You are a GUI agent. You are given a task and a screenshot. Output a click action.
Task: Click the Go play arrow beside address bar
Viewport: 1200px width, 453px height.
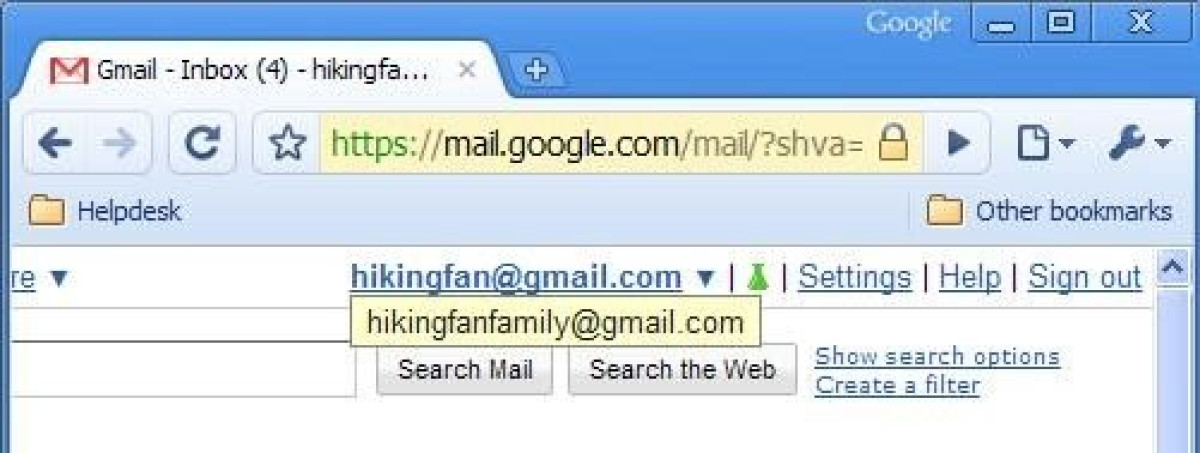click(958, 144)
